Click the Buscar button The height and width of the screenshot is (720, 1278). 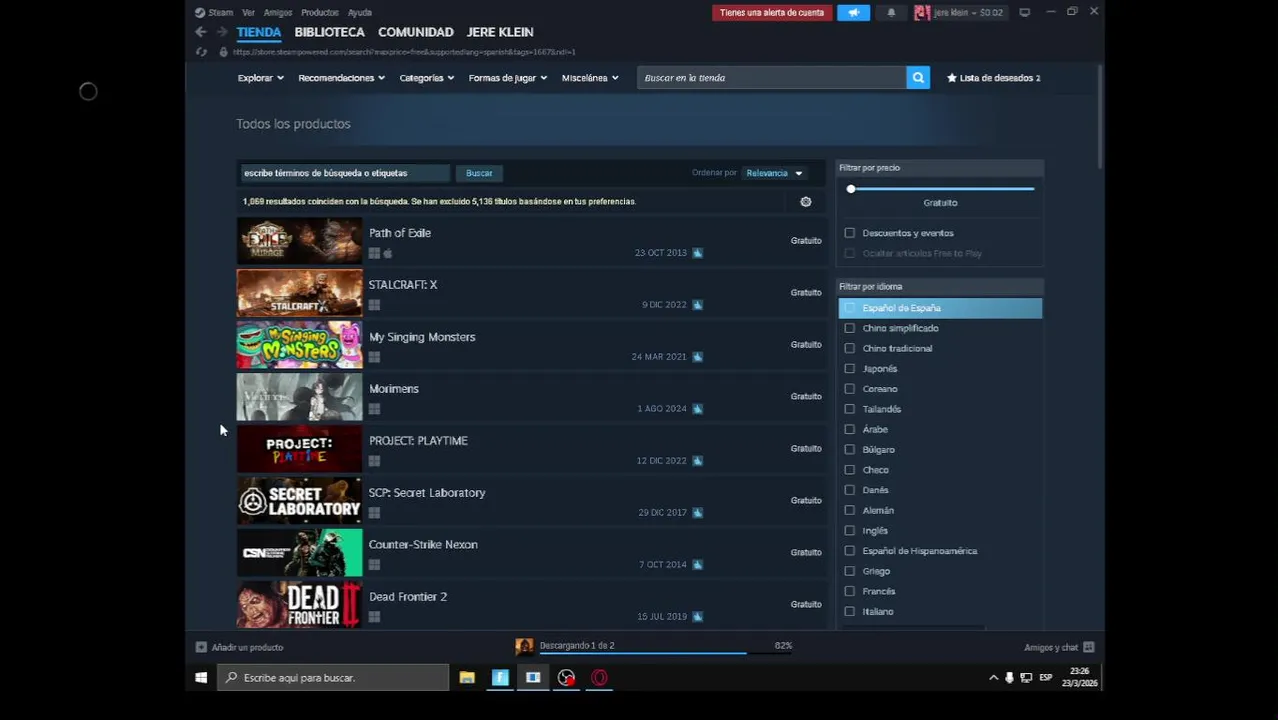479,173
